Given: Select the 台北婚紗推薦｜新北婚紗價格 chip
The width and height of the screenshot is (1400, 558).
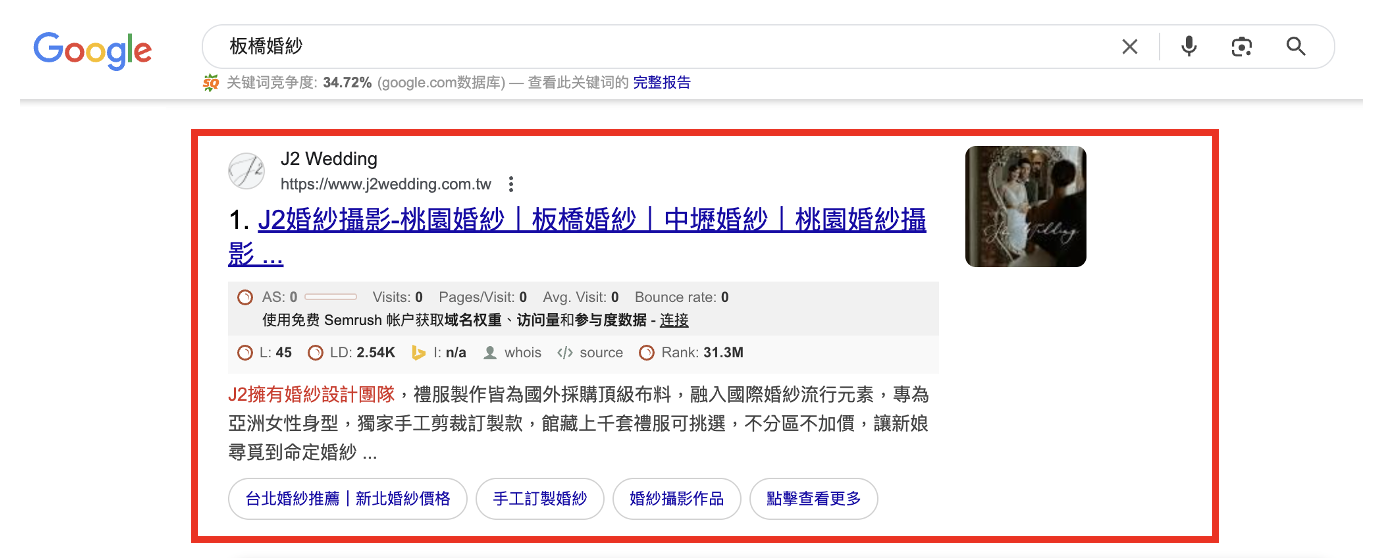Looking at the screenshot, I should (347, 499).
